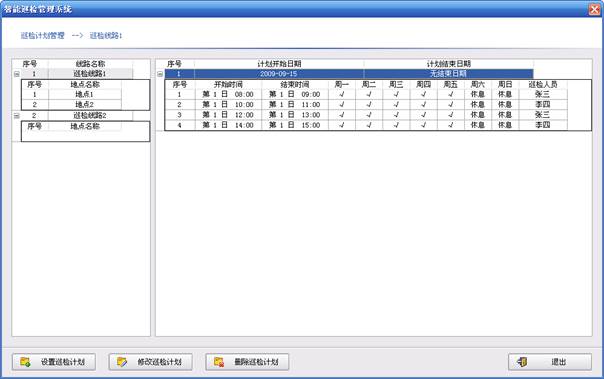Image resolution: width=604 pixels, height=379 pixels.
Task: Toggle 周三 checkmark for the 10:00 shift
Action: click(396, 104)
